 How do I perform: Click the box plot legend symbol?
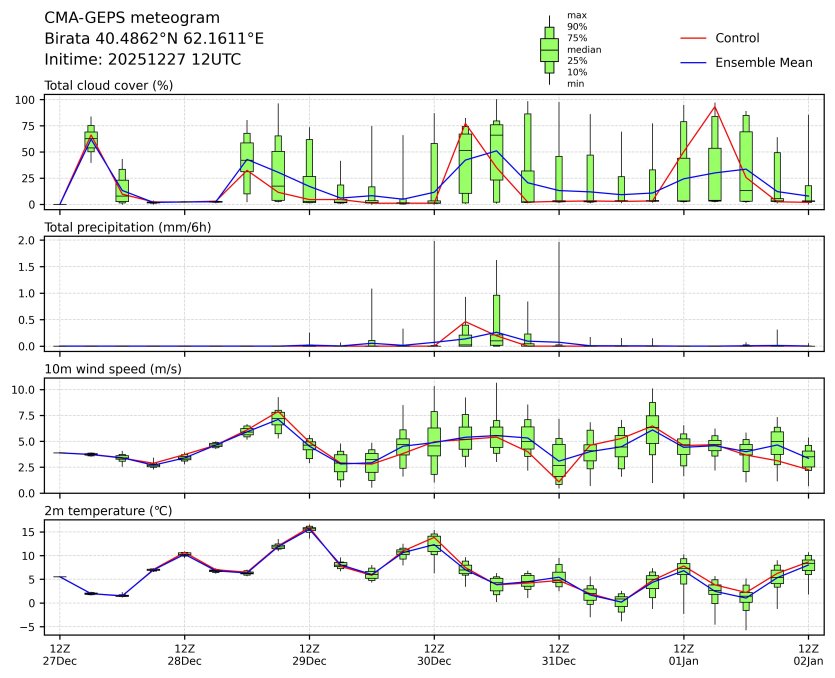click(x=549, y=49)
